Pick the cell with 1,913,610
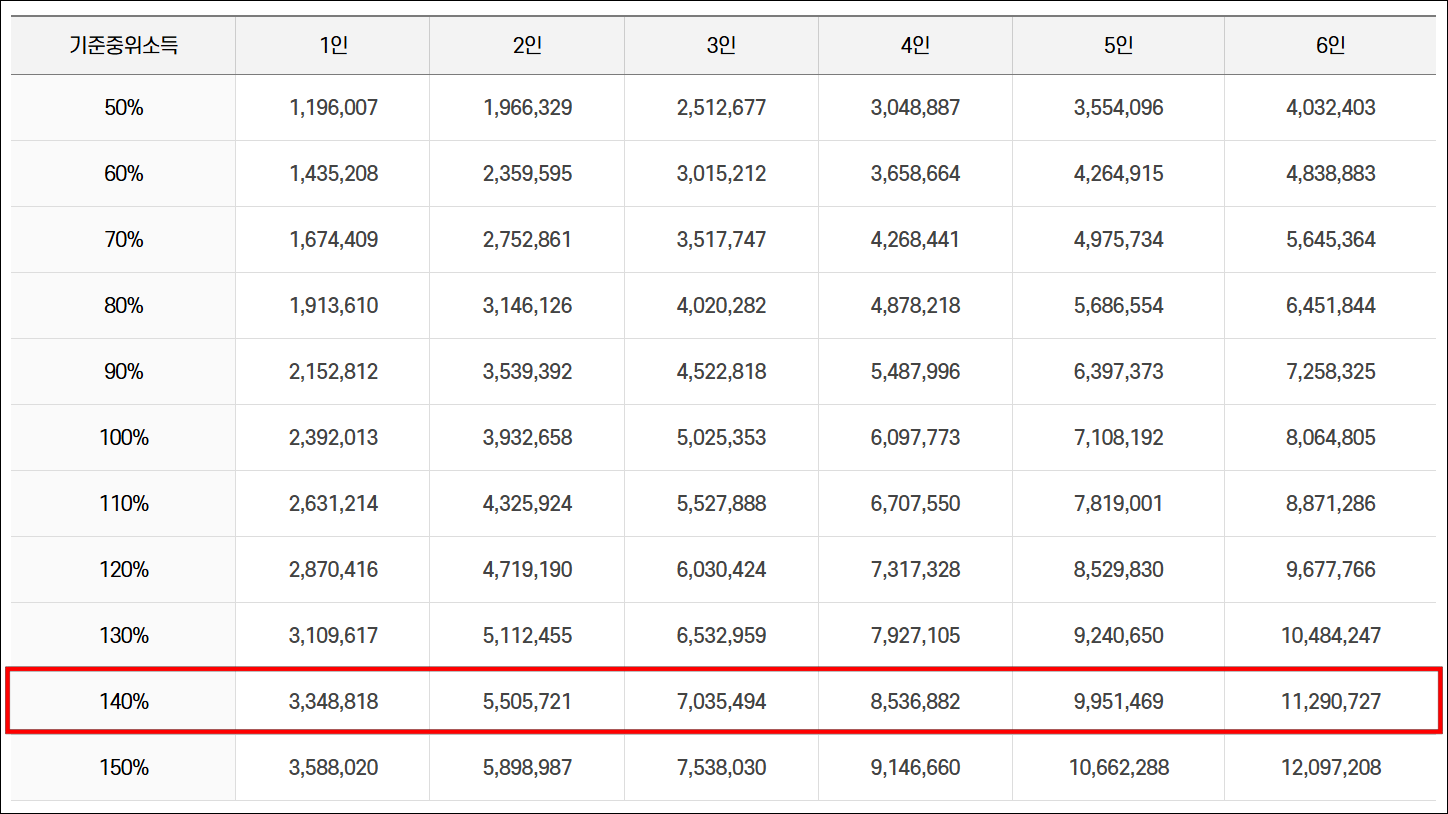The height and width of the screenshot is (814, 1448). point(334,306)
